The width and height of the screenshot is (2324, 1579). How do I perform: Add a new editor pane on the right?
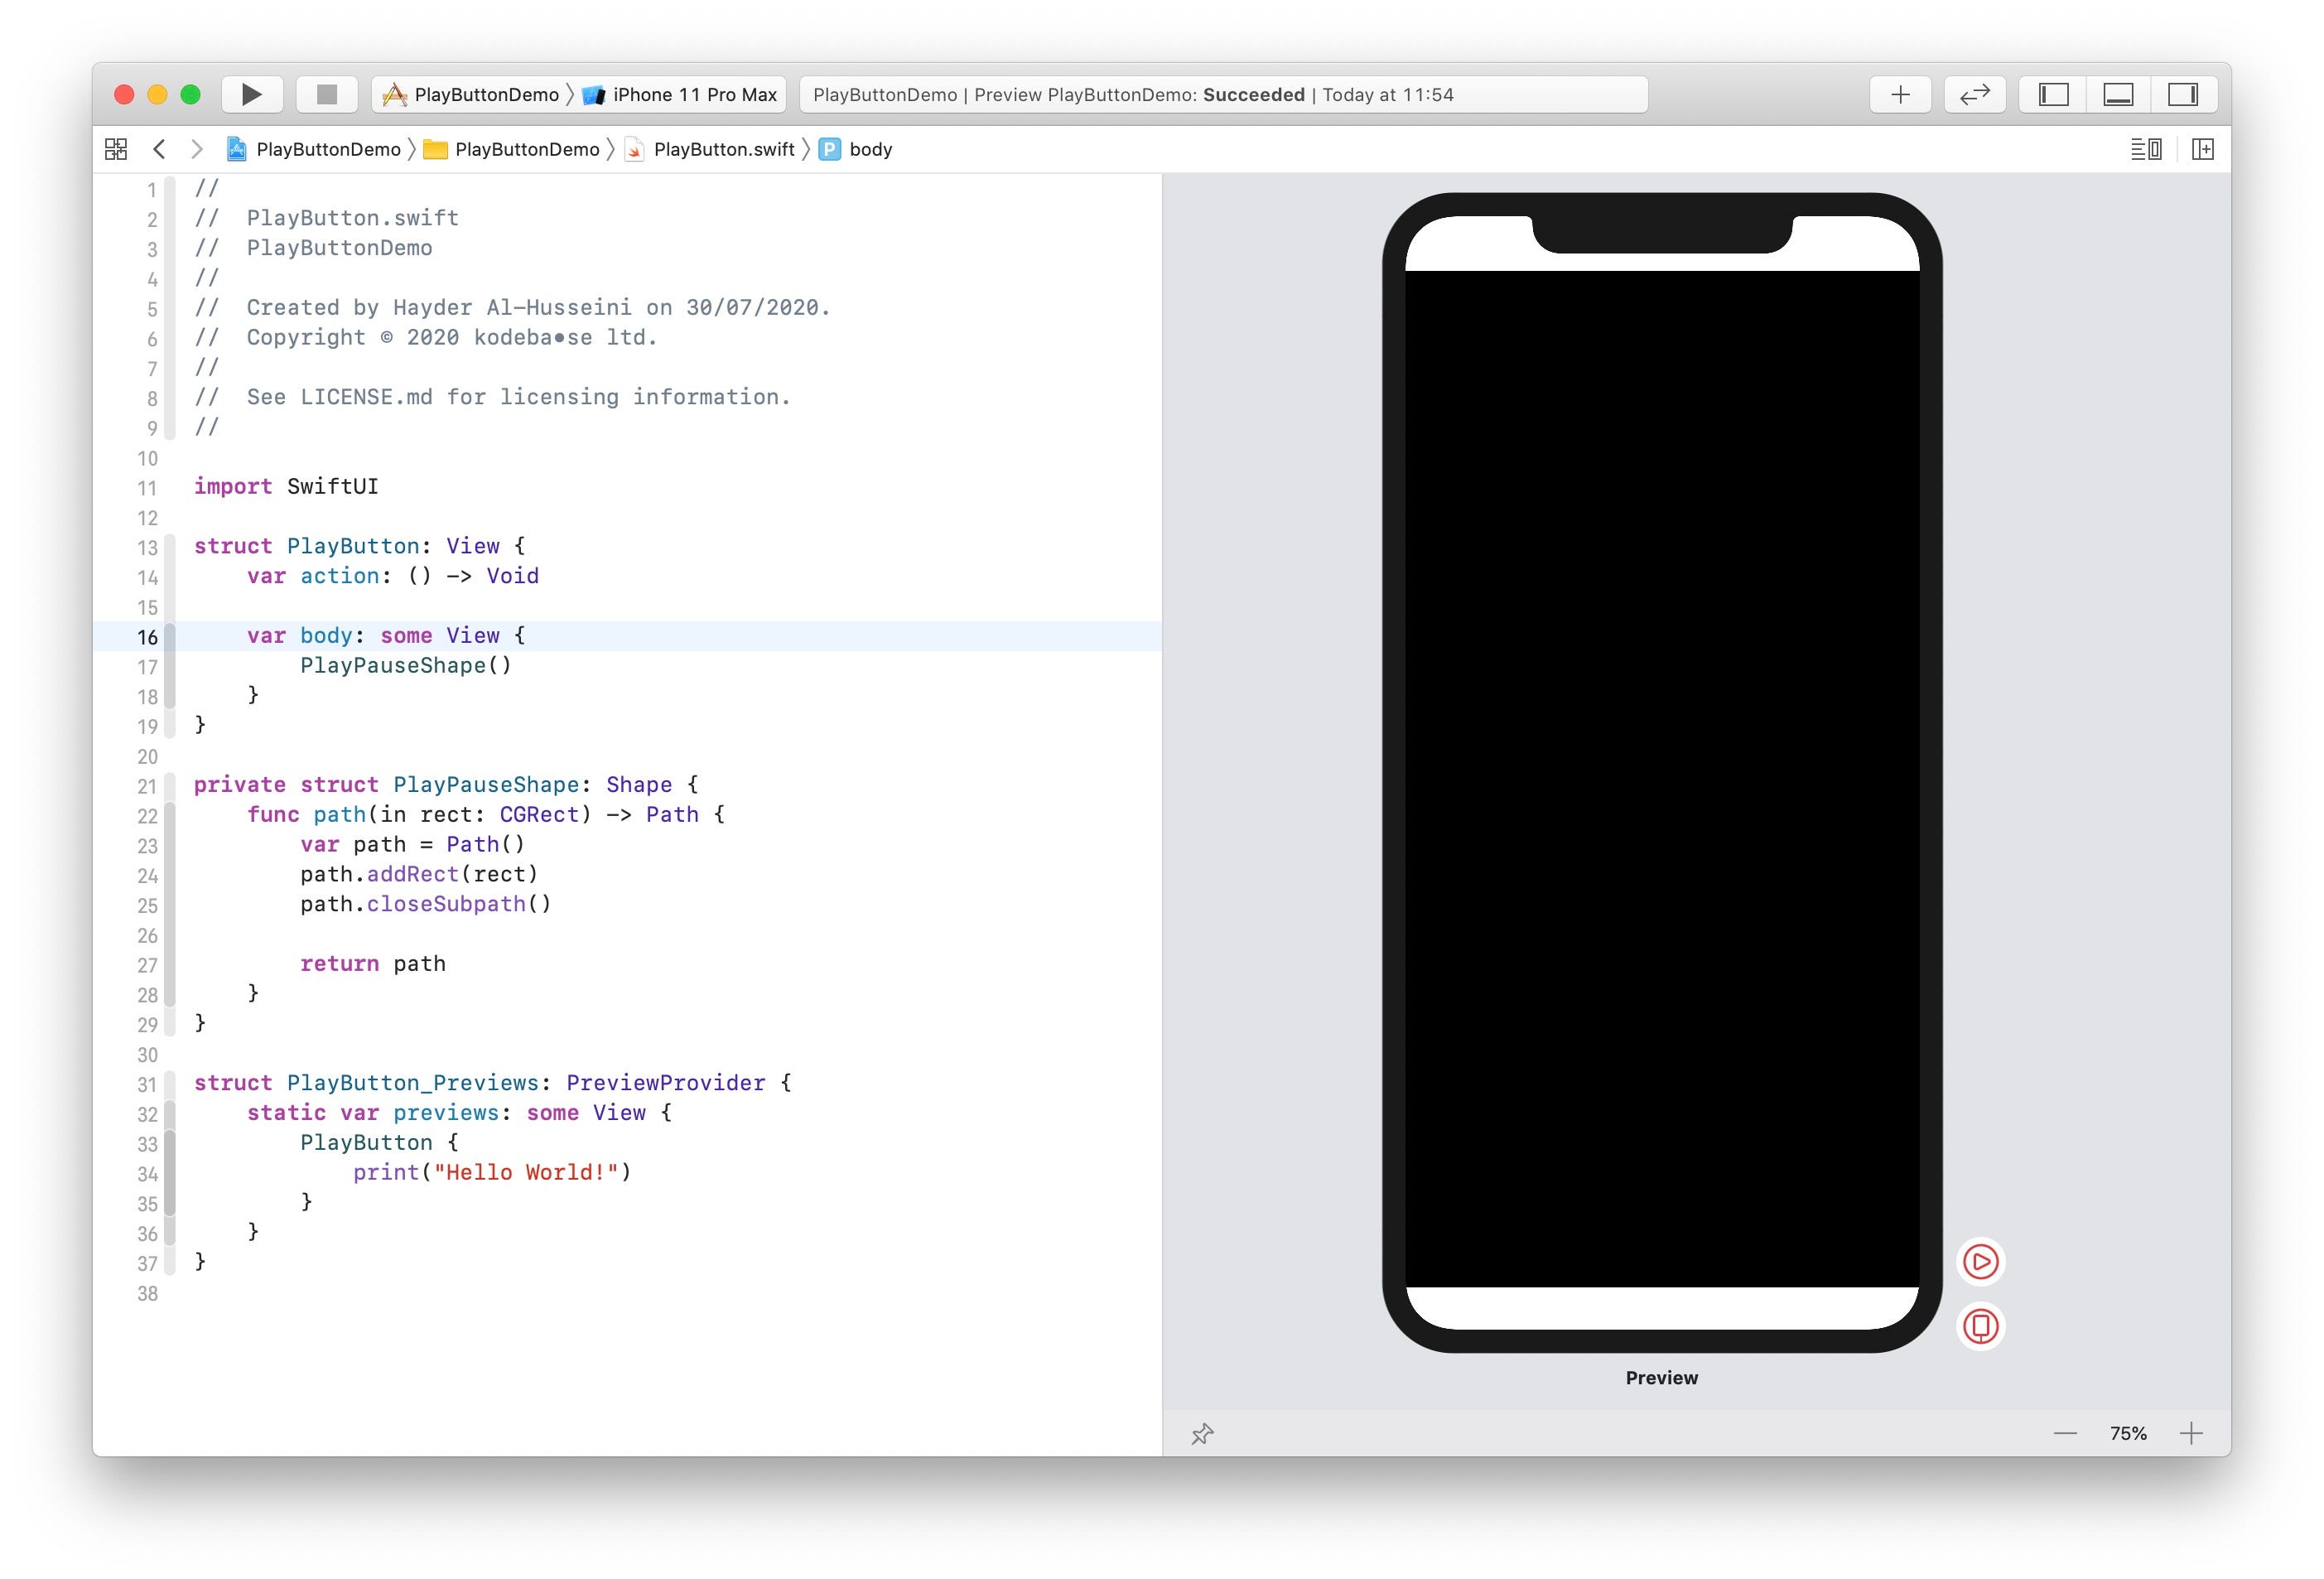coord(2202,149)
